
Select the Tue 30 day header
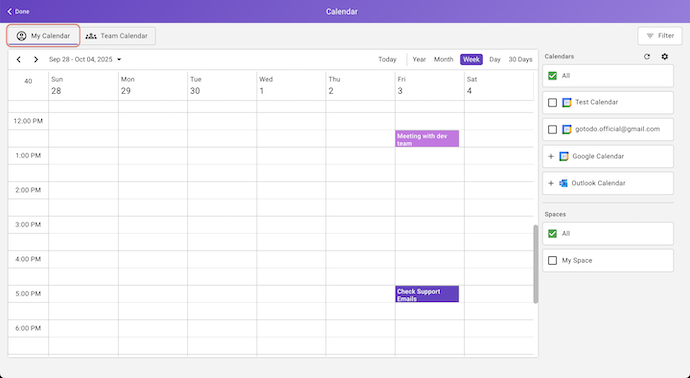(222, 85)
